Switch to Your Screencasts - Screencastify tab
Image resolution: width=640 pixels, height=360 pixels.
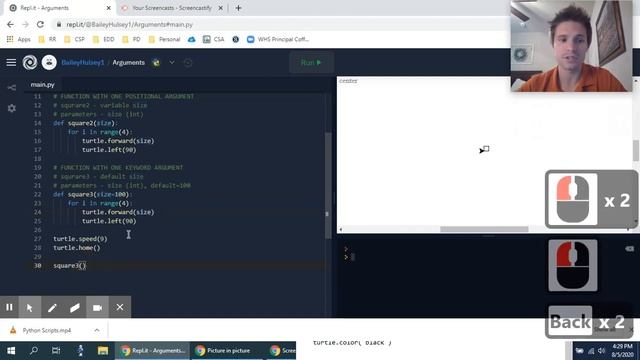[171, 8]
